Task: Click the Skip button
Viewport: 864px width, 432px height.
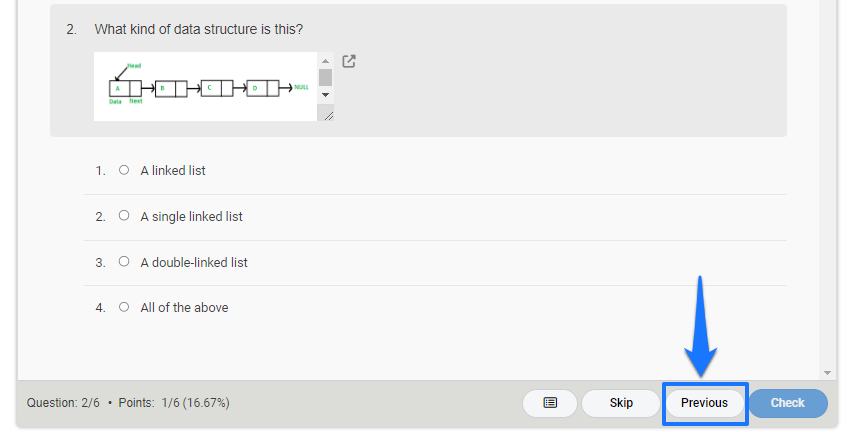Action: (621, 403)
